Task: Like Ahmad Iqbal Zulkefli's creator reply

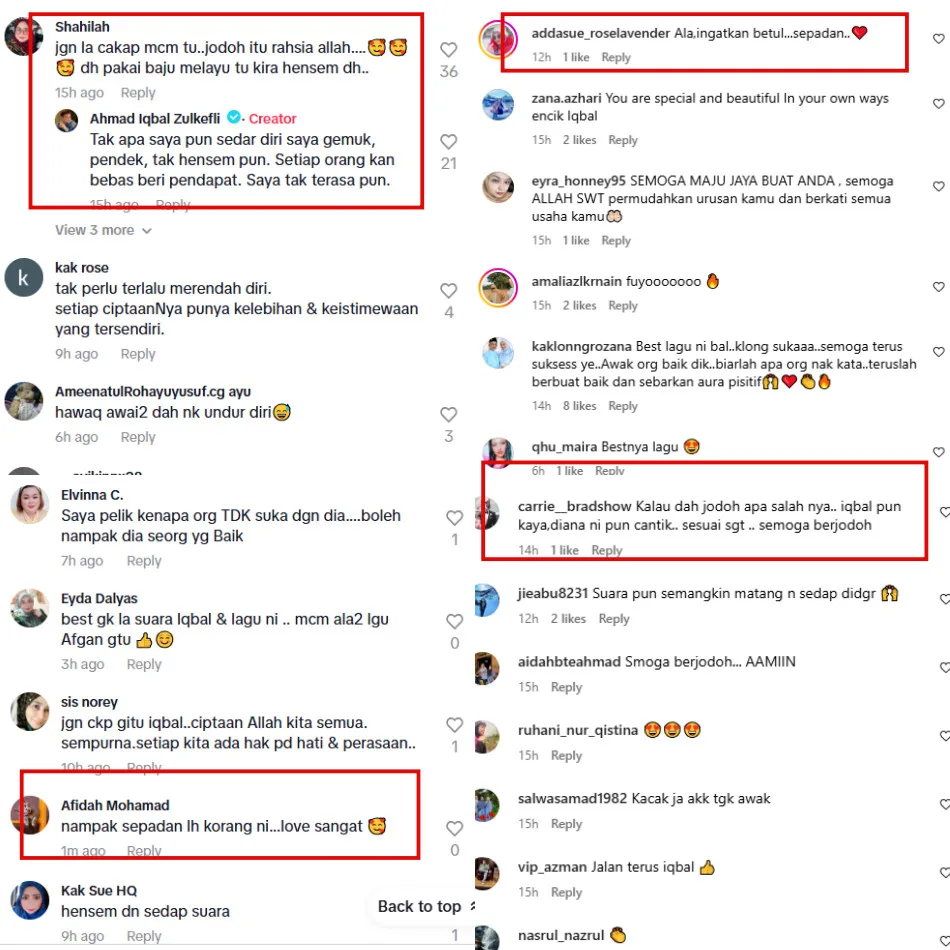Action: pos(448,142)
